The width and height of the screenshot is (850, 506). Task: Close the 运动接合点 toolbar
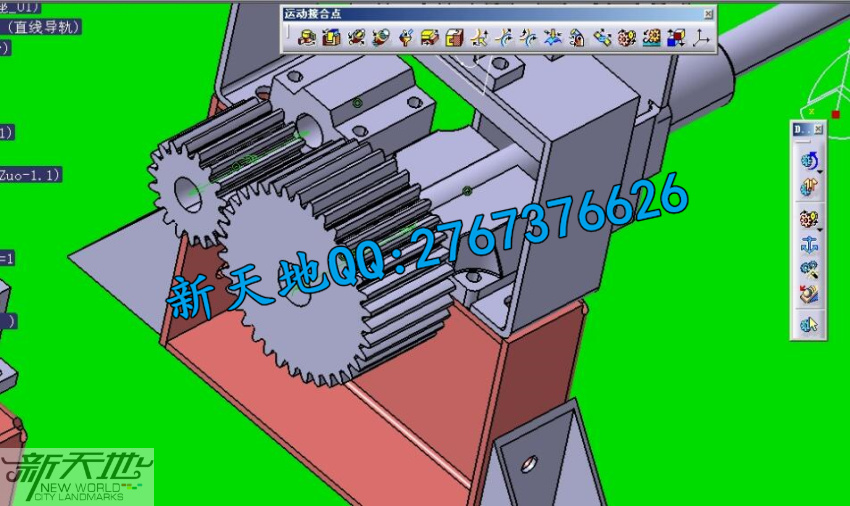[709, 14]
